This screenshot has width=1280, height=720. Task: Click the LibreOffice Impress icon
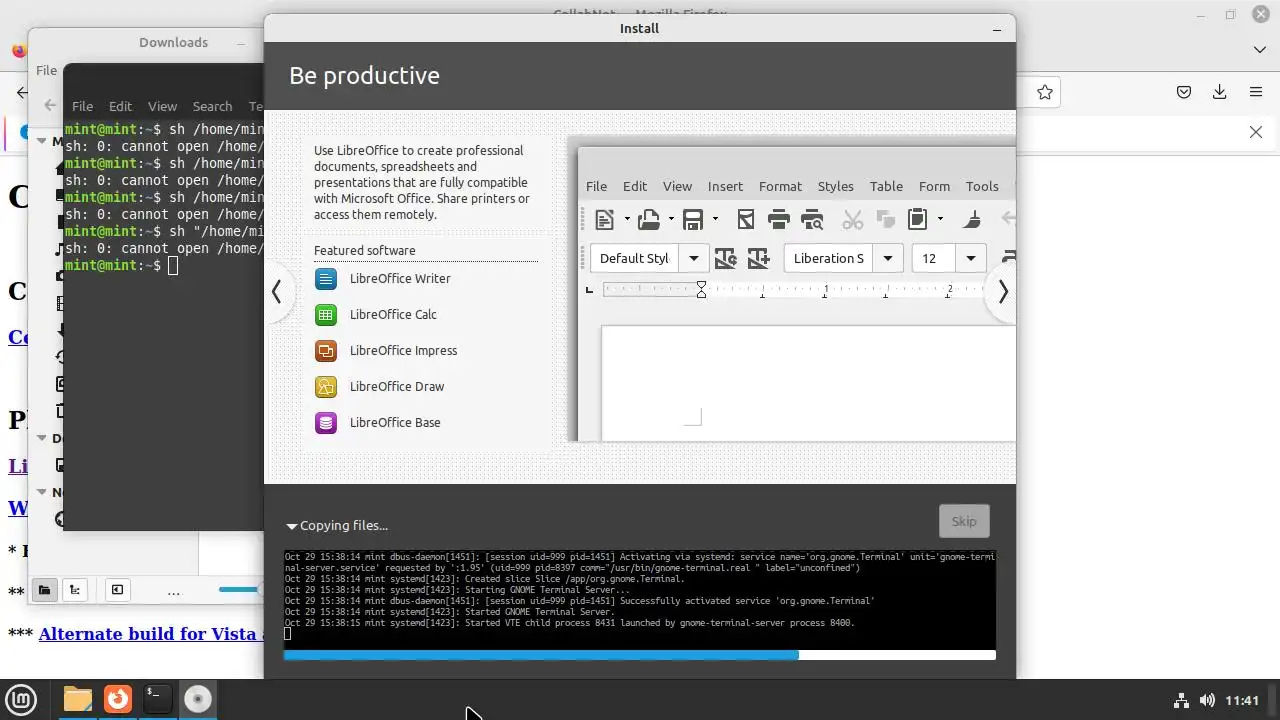(x=326, y=351)
